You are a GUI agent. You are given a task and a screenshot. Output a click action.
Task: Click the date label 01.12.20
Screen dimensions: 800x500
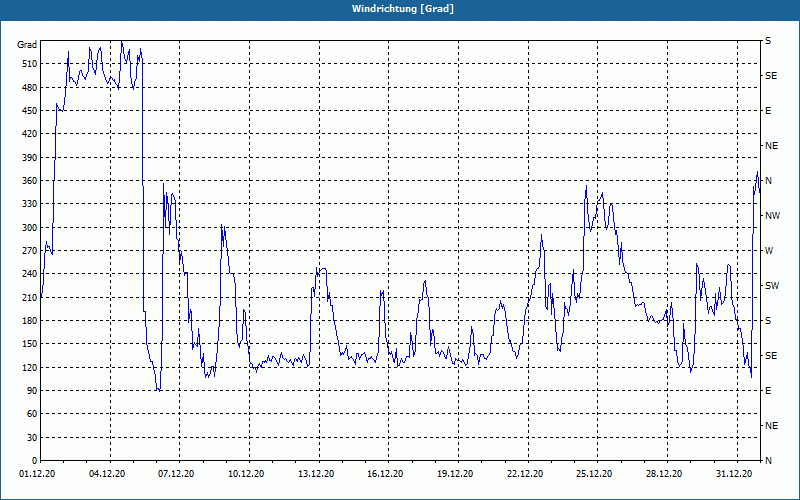37,474
